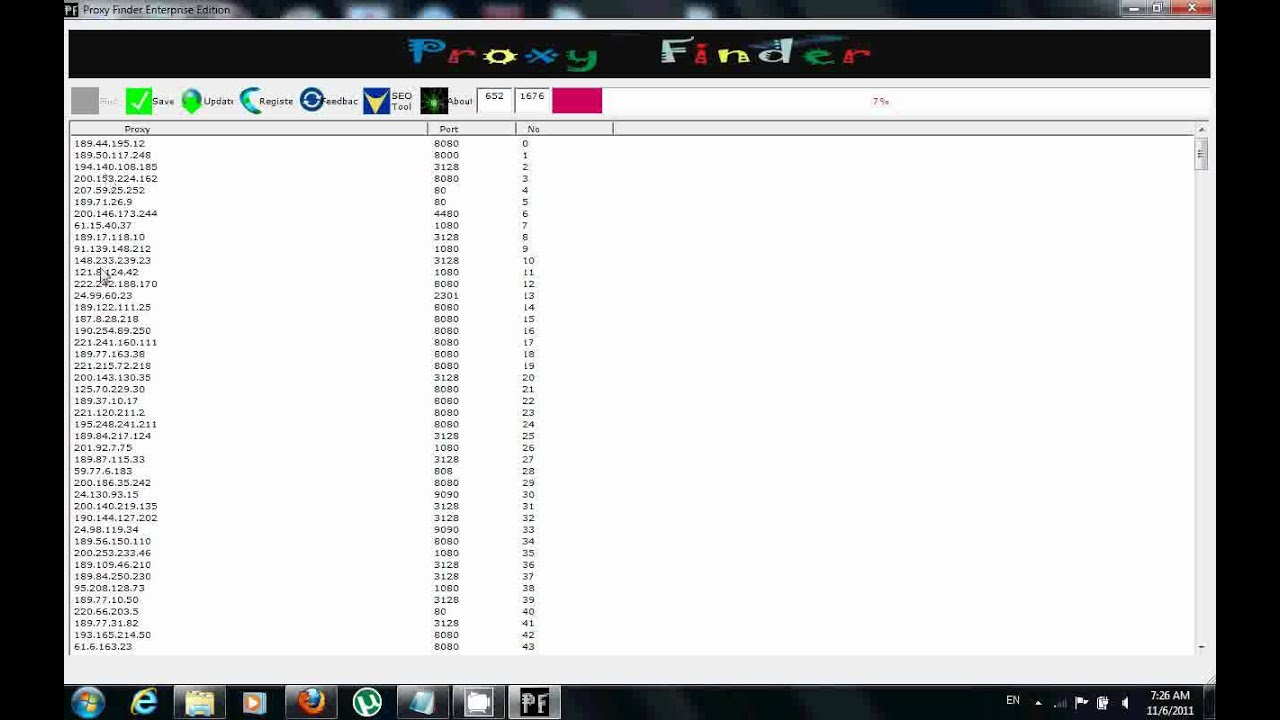1280x720 pixels.
Task: Select proxy row 61.6.163.23
Action: pos(103,647)
